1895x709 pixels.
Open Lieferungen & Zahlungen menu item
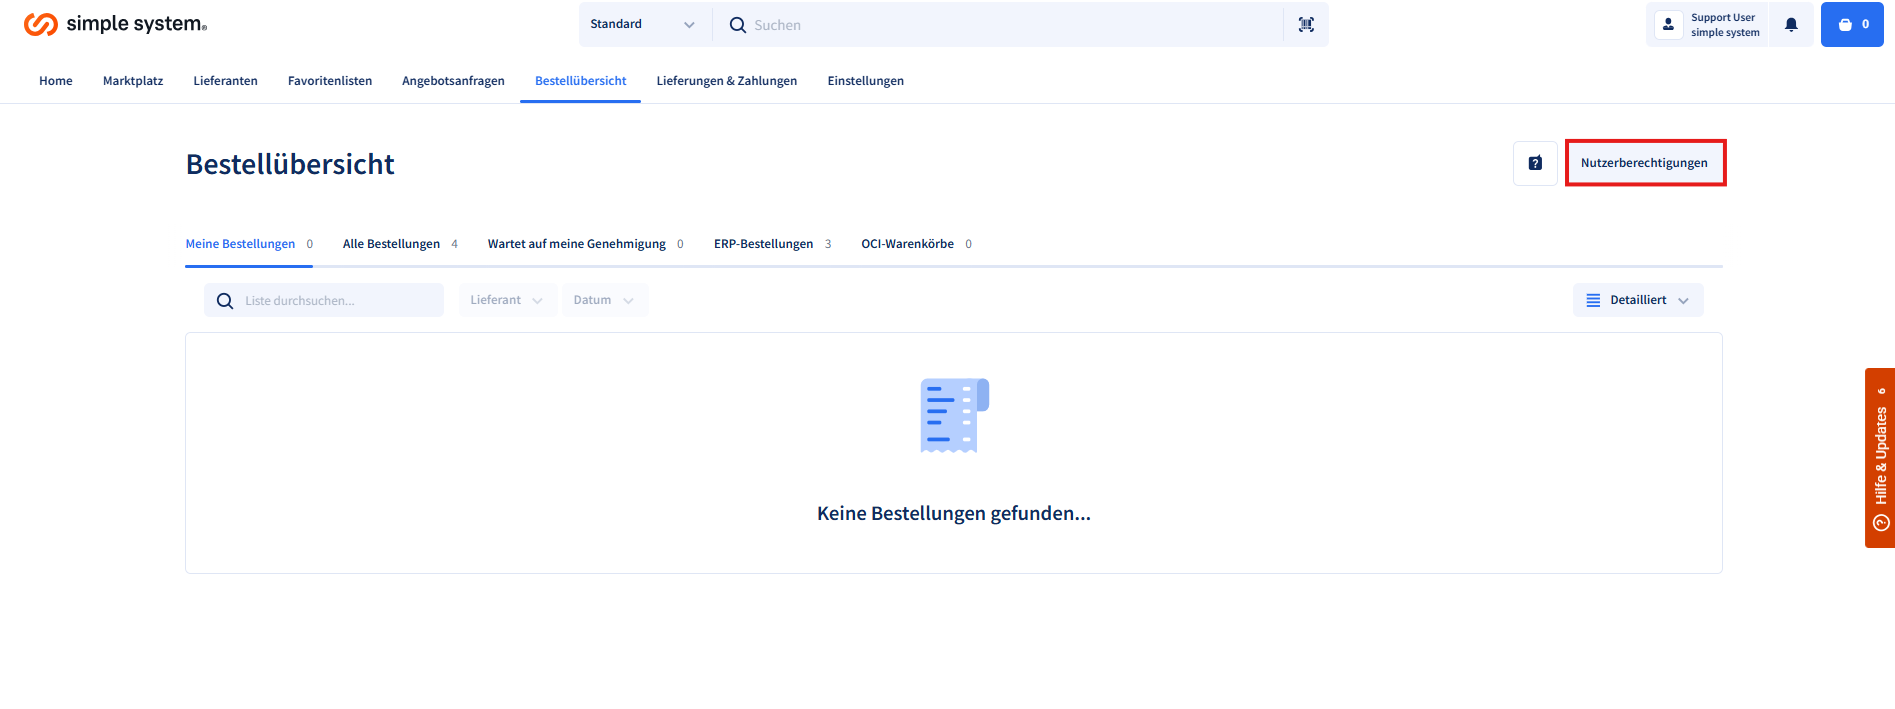pos(726,81)
